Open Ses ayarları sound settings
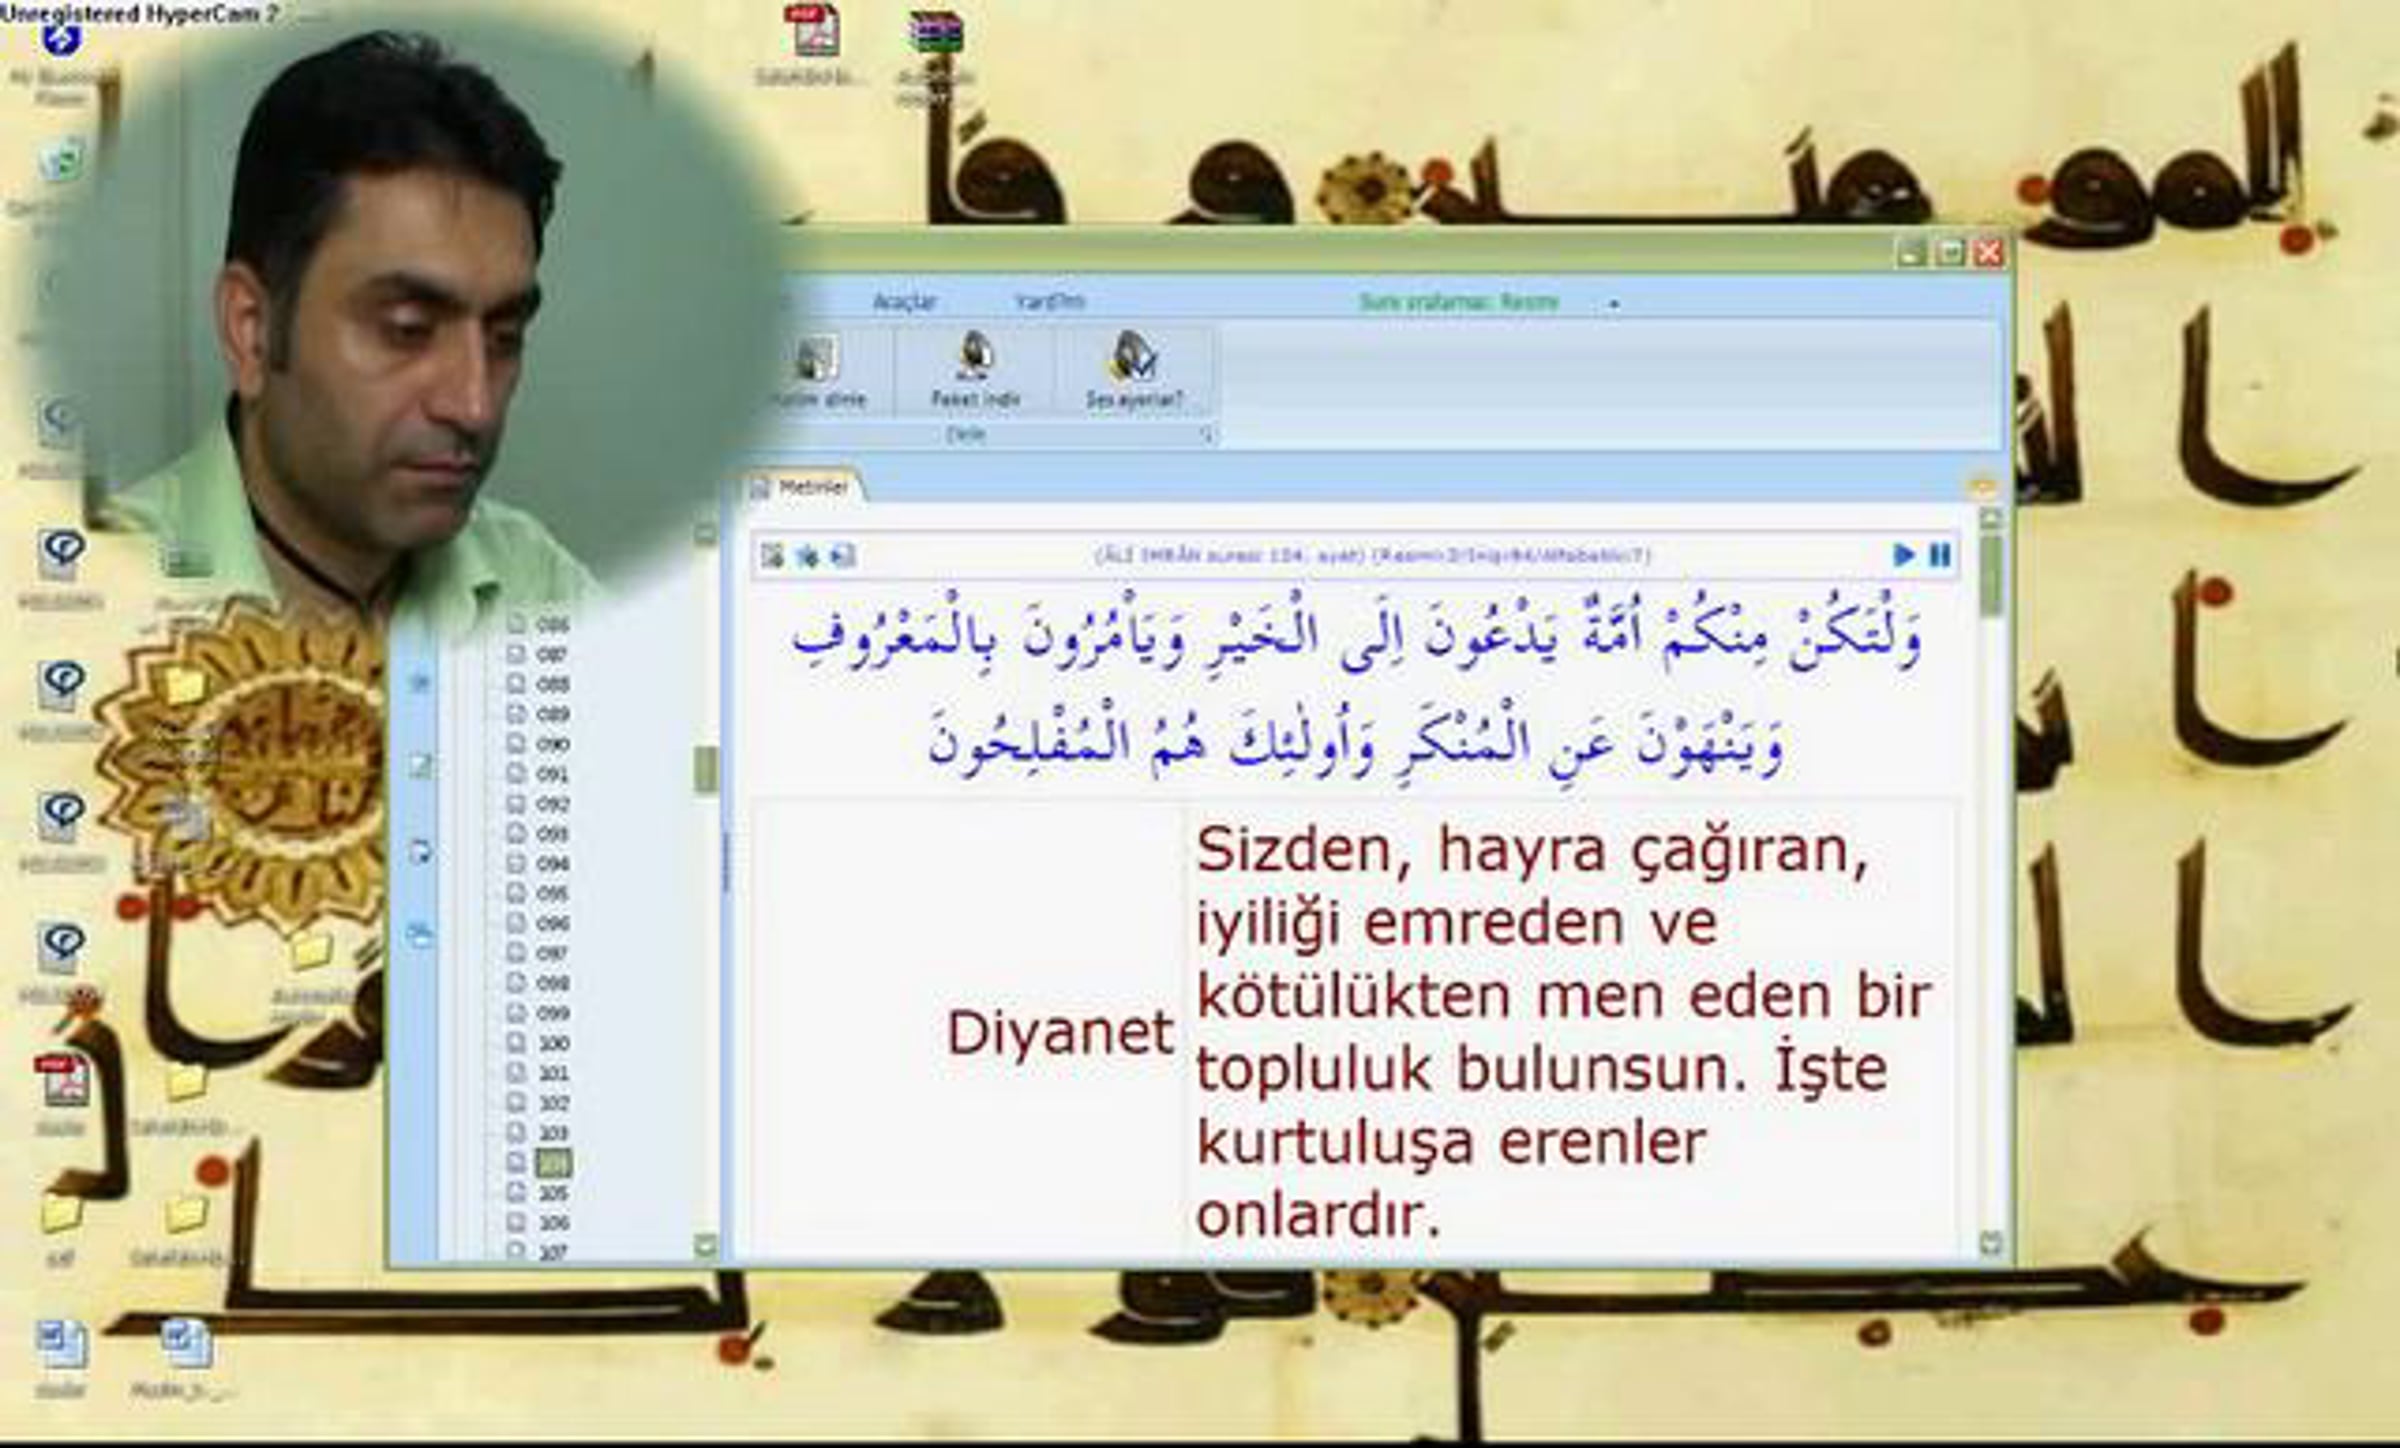Viewport: 2400px width, 1448px height. 1134,370
